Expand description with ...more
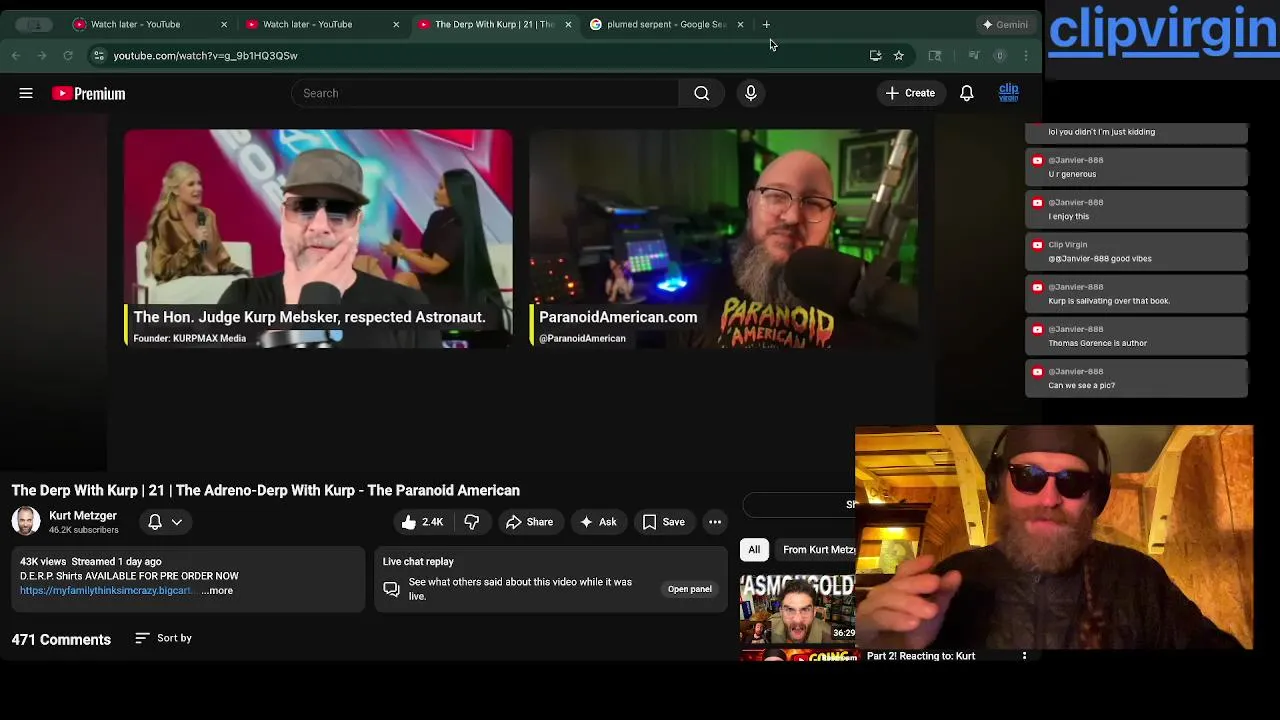The image size is (1280, 720). pyautogui.click(x=217, y=591)
